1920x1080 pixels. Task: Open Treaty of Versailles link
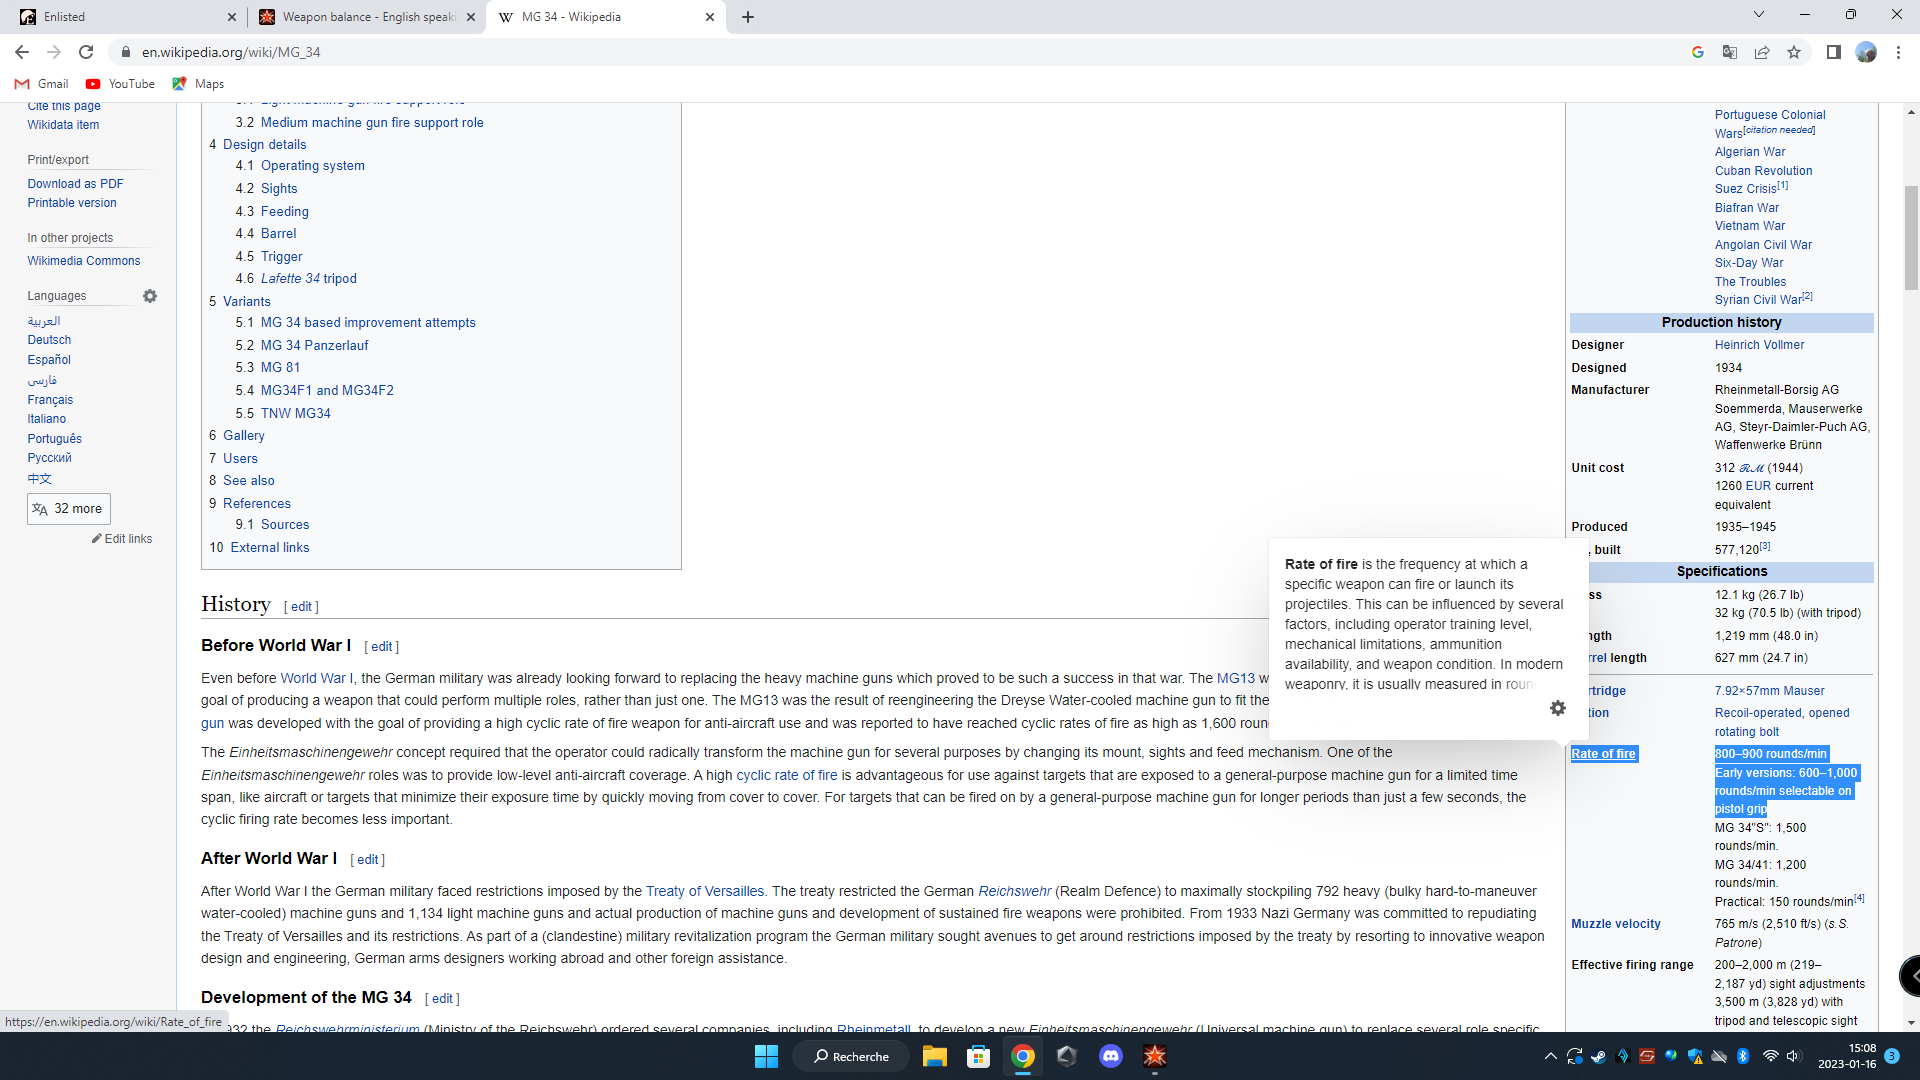click(705, 891)
